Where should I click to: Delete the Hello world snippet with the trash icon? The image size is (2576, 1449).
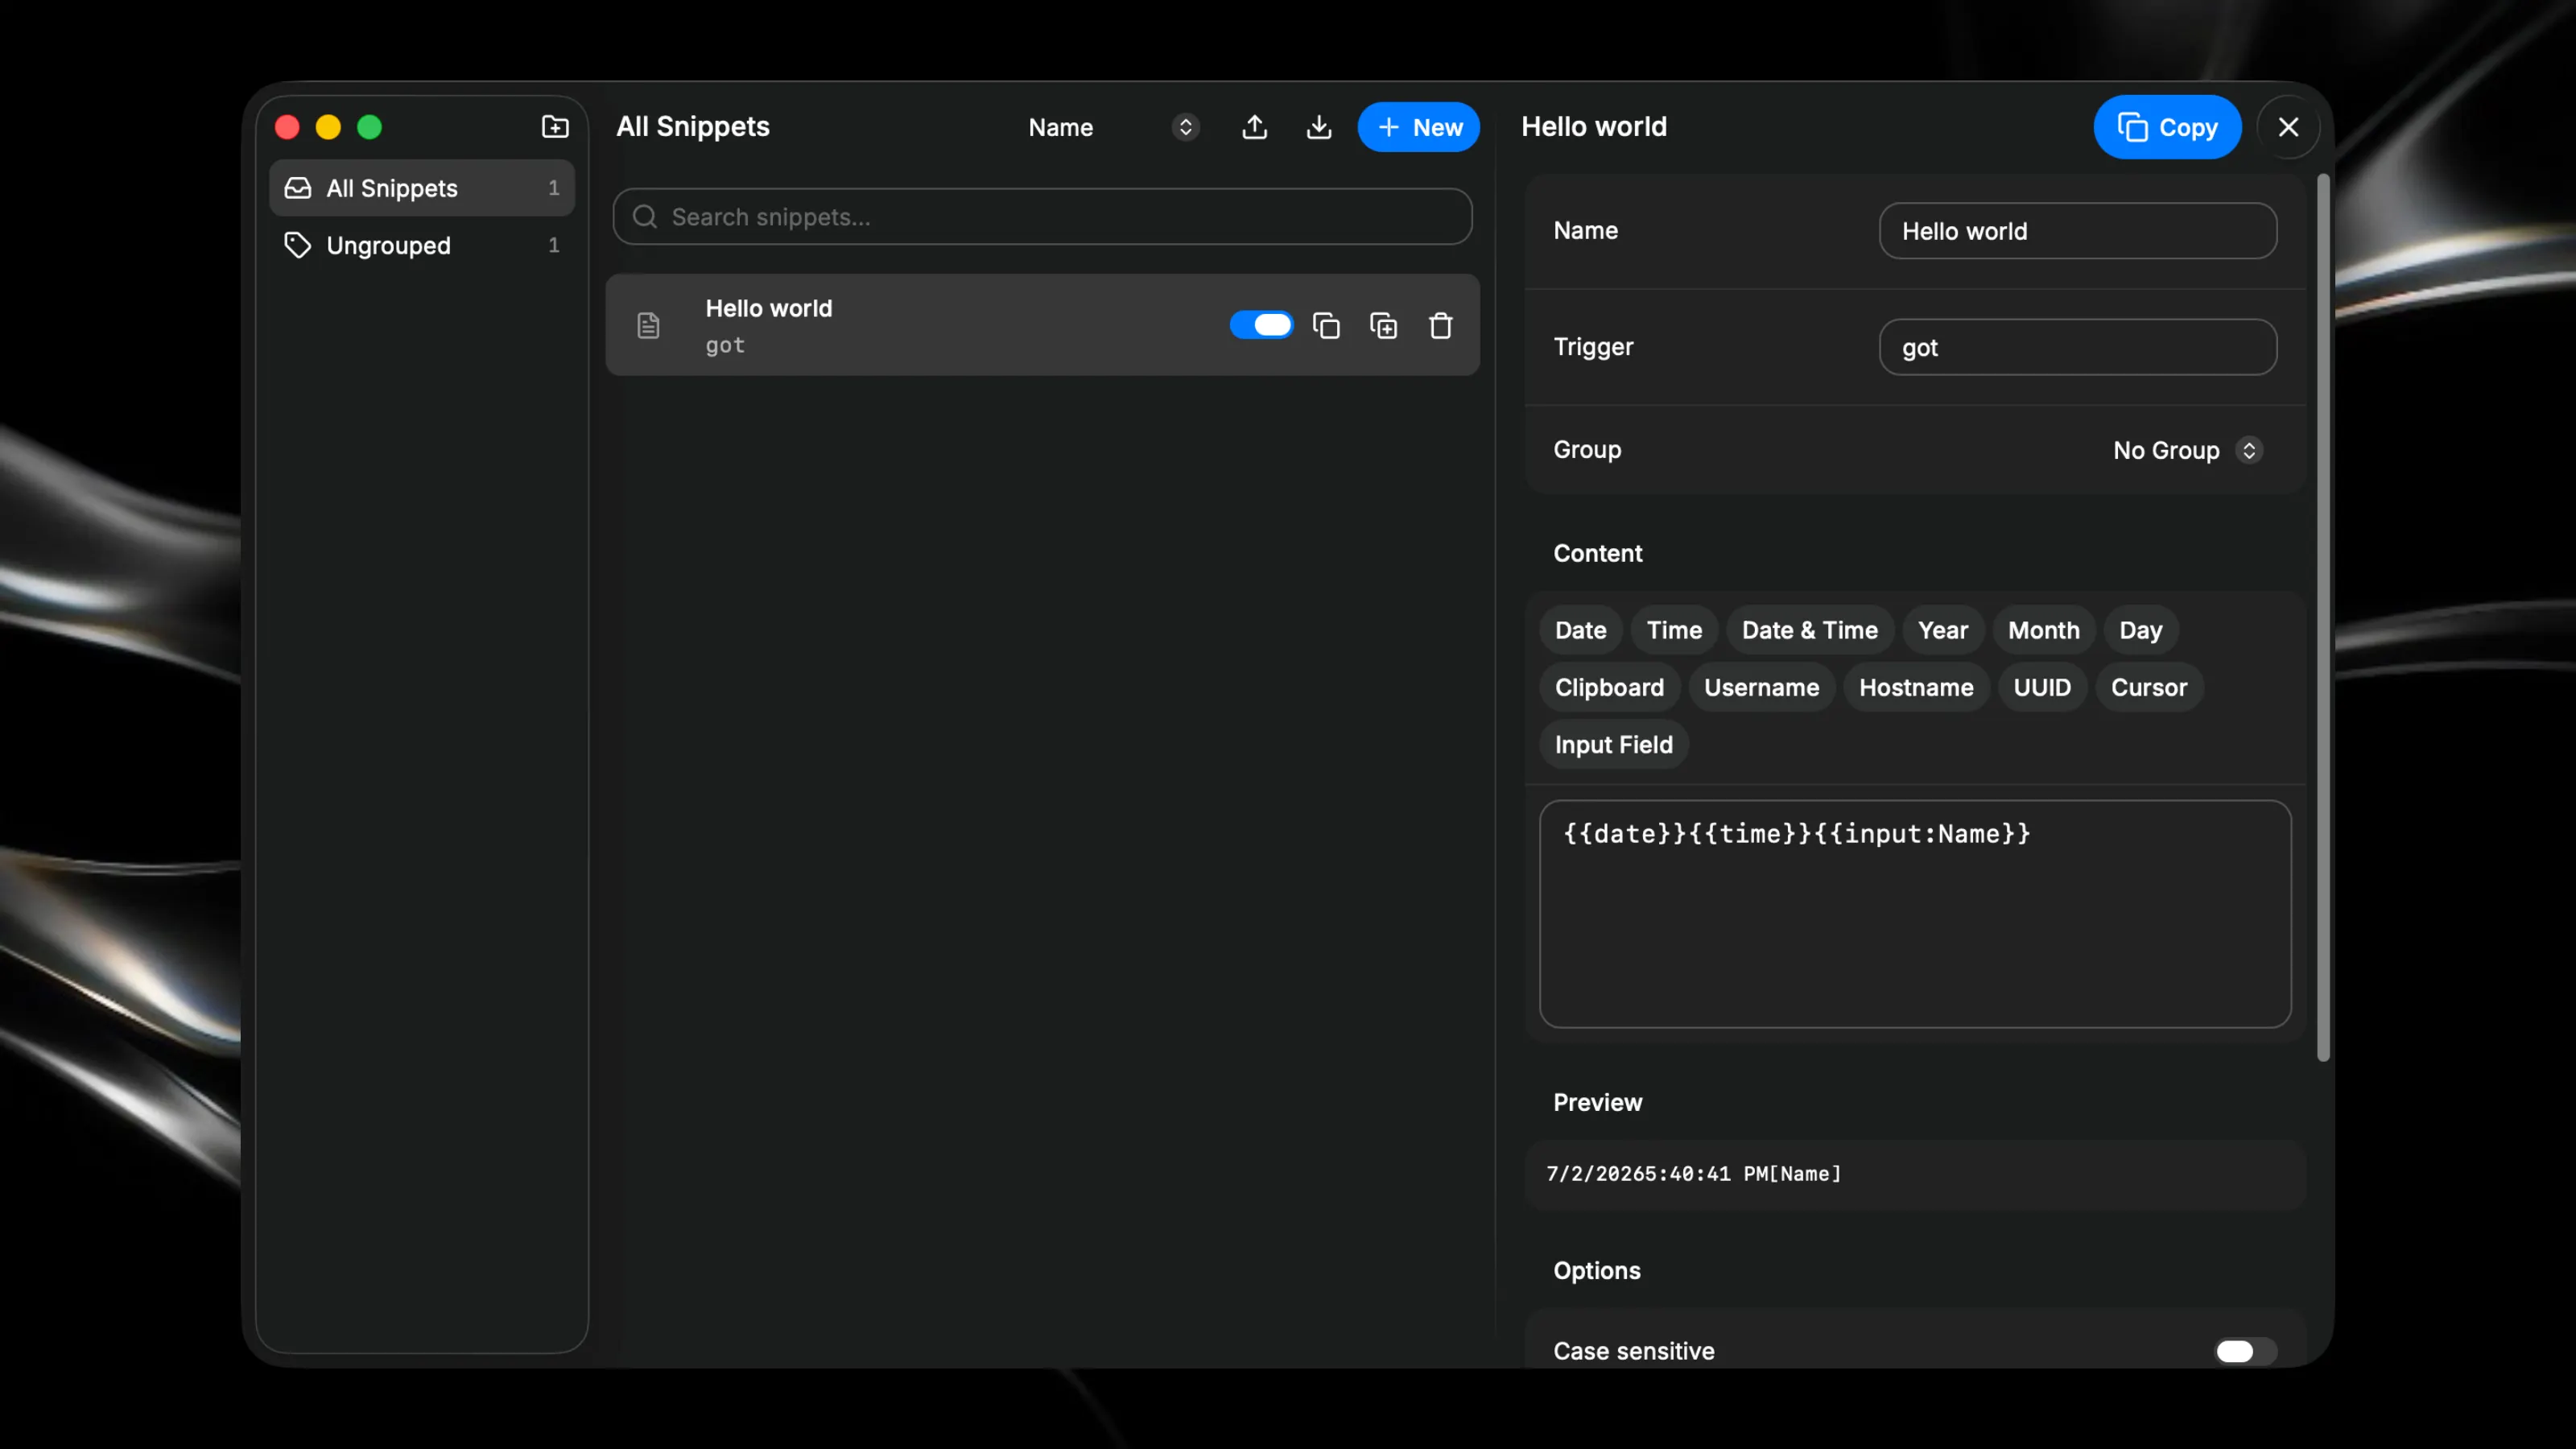click(x=1440, y=325)
